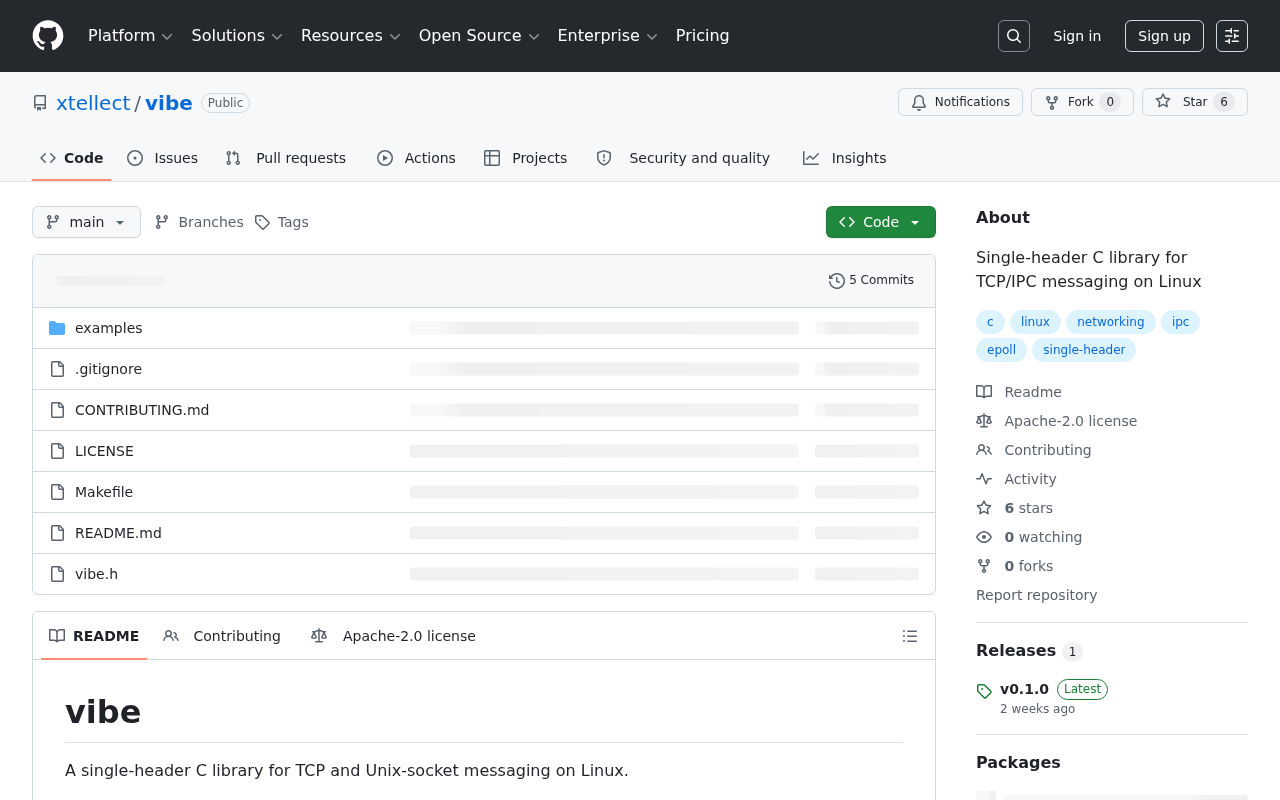Open the main branch selector dropdown
This screenshot has width=1280, height=800.
tap(86, 222)
